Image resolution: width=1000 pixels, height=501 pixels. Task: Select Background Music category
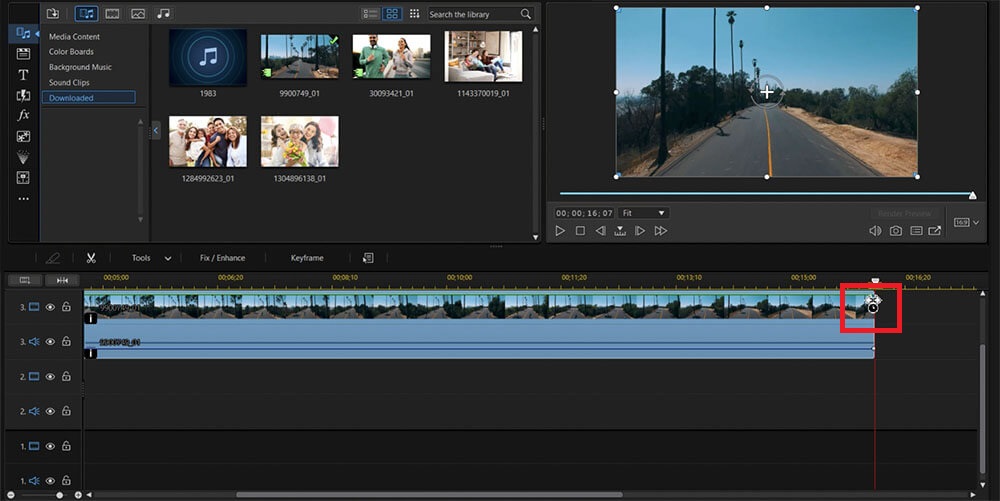click(80, 67)
